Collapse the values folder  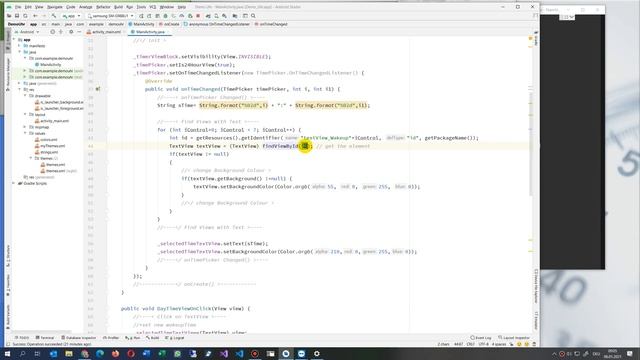point(25,133)
